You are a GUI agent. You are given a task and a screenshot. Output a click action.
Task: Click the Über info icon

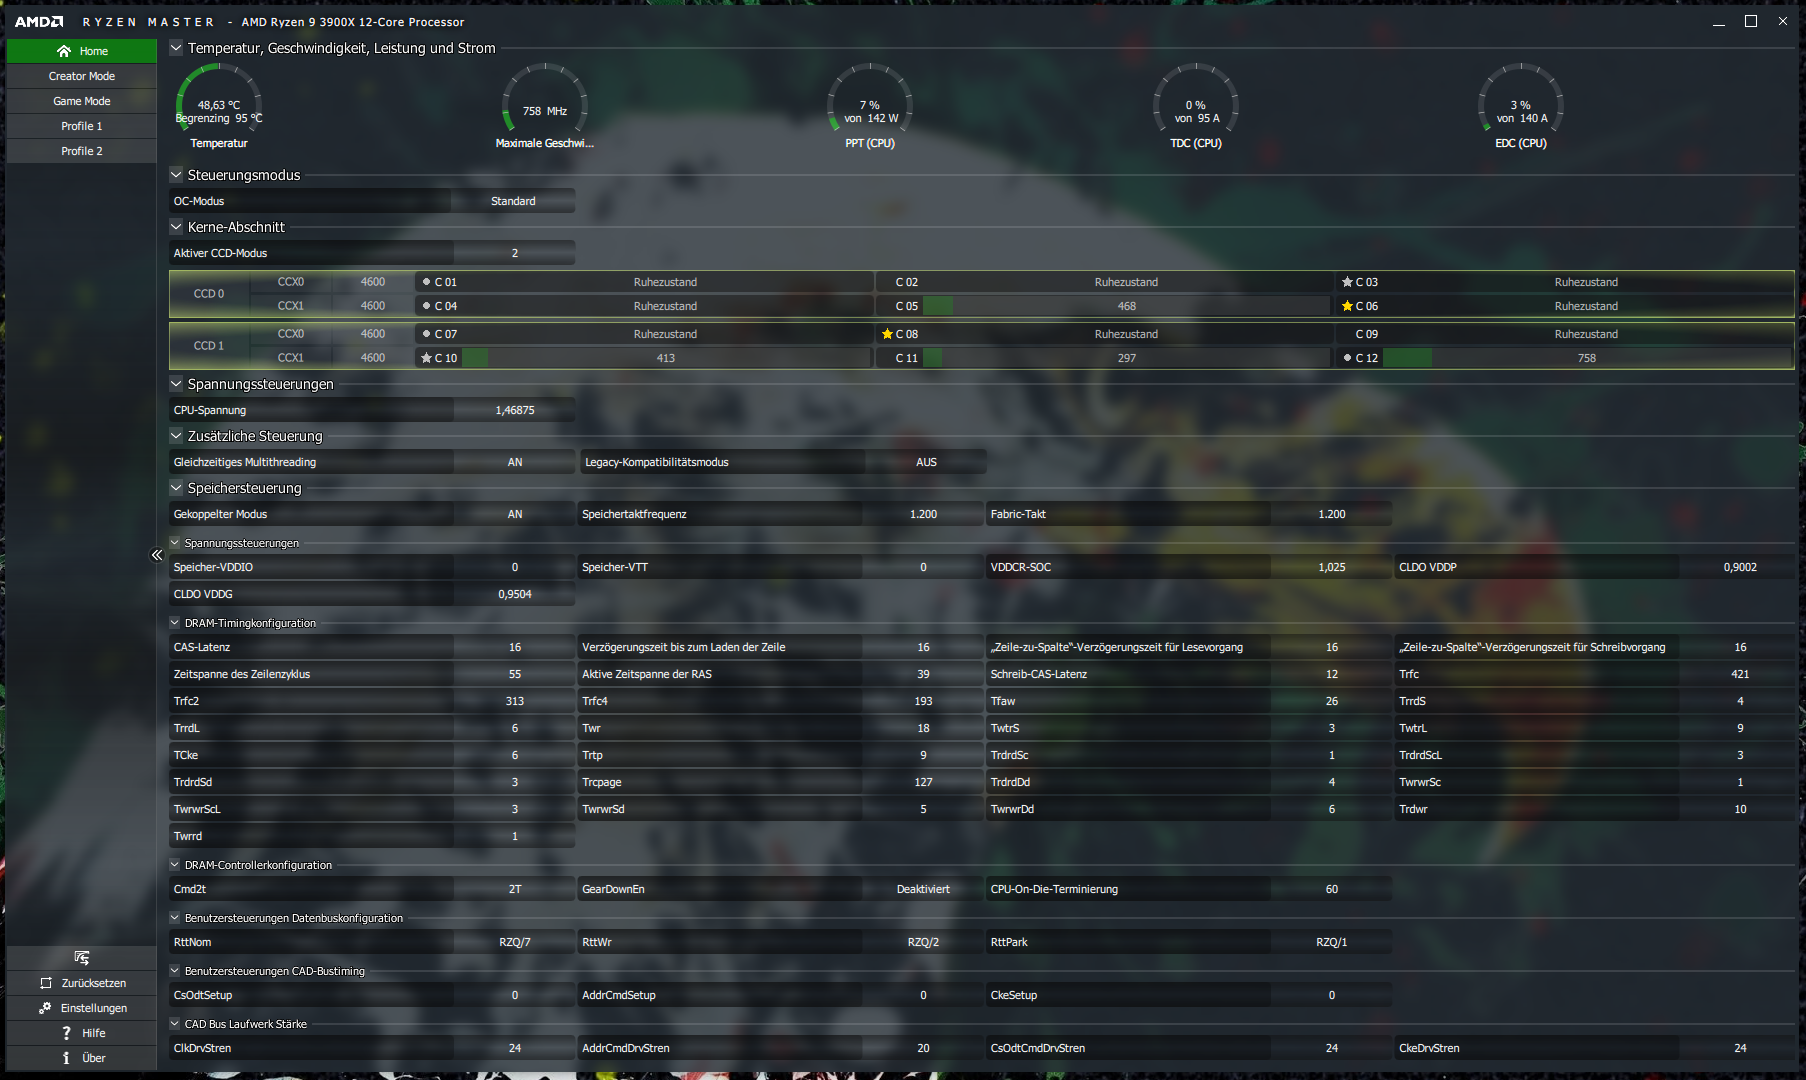click(66, 1058)
